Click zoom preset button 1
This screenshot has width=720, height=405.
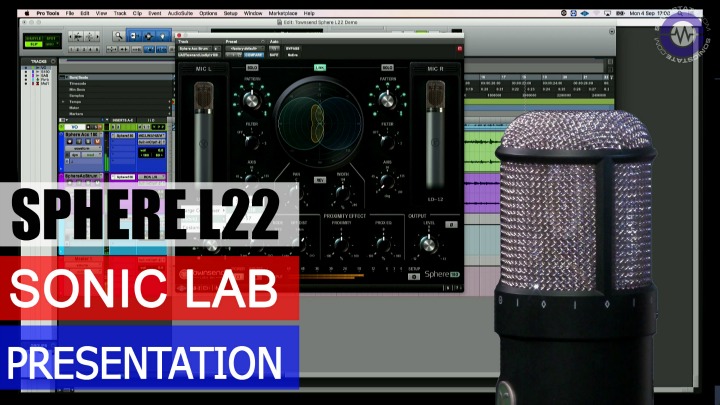[x=72, y=49]
